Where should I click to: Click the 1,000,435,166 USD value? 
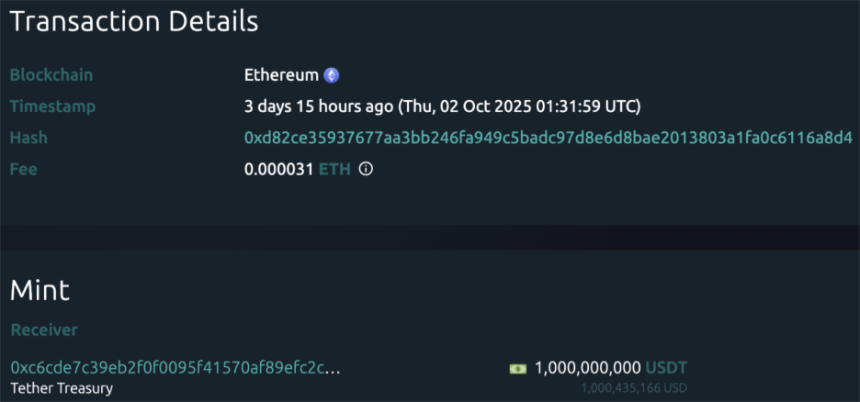click(634, 387)
